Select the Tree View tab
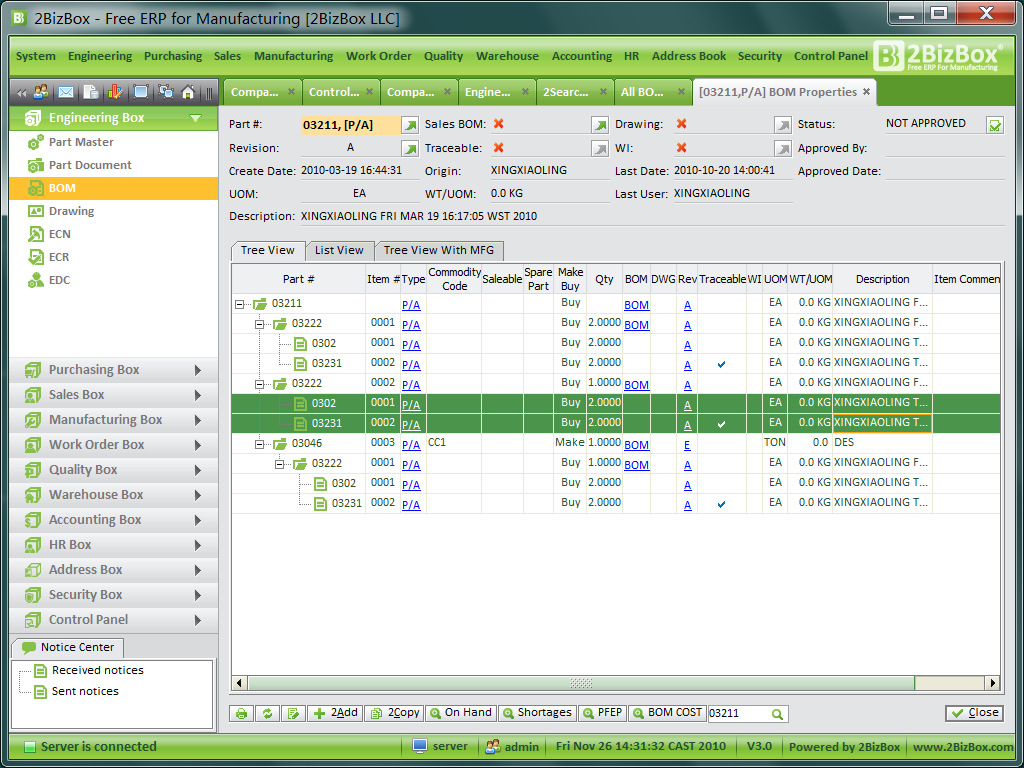This screenshot has width=1024, height=768. pos(268,250)
